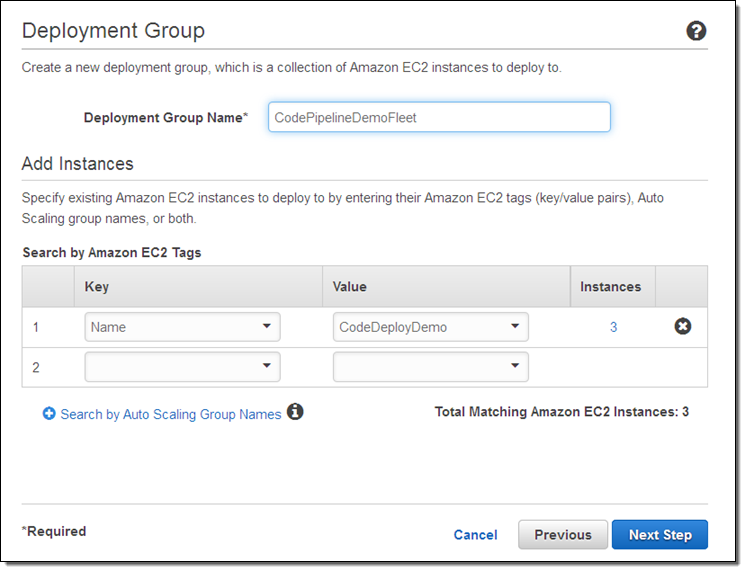Remove the first EC2 tag row
Viewport: 746px width, 572px height.
tap(683, 326)
